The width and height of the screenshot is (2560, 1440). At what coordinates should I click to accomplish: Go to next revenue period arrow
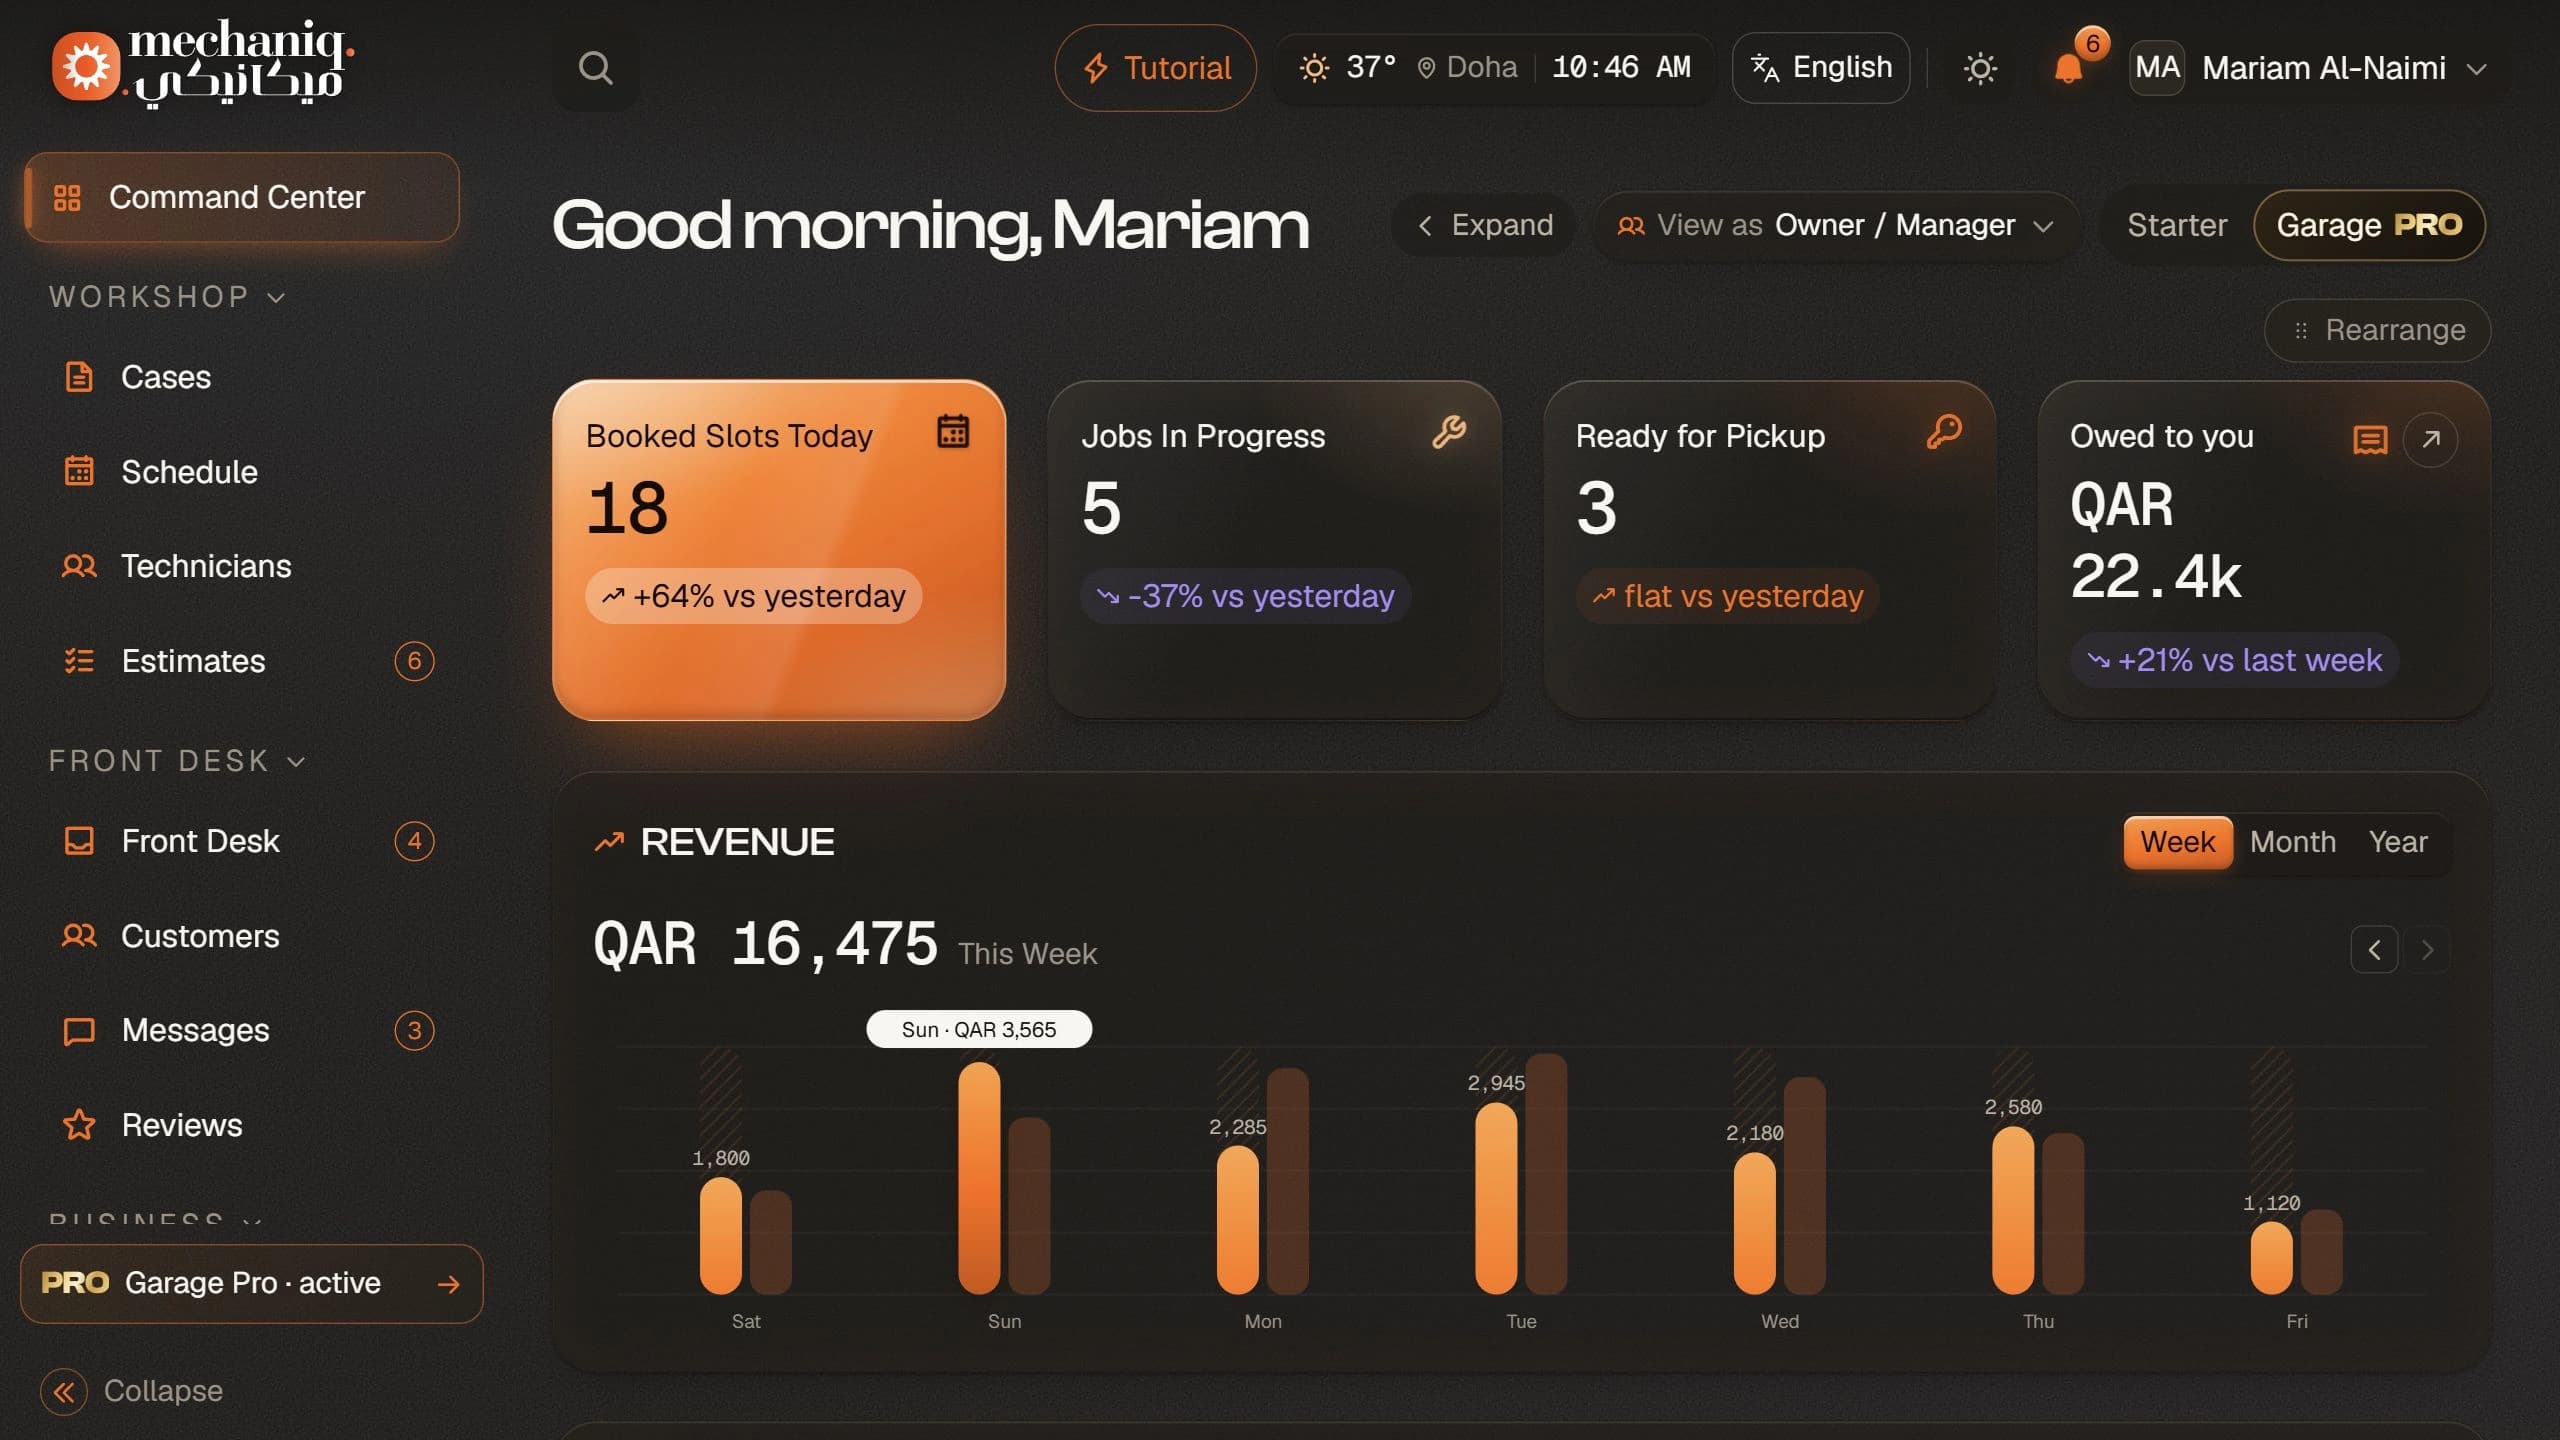pyautogui.click(x=2426, y=949)
